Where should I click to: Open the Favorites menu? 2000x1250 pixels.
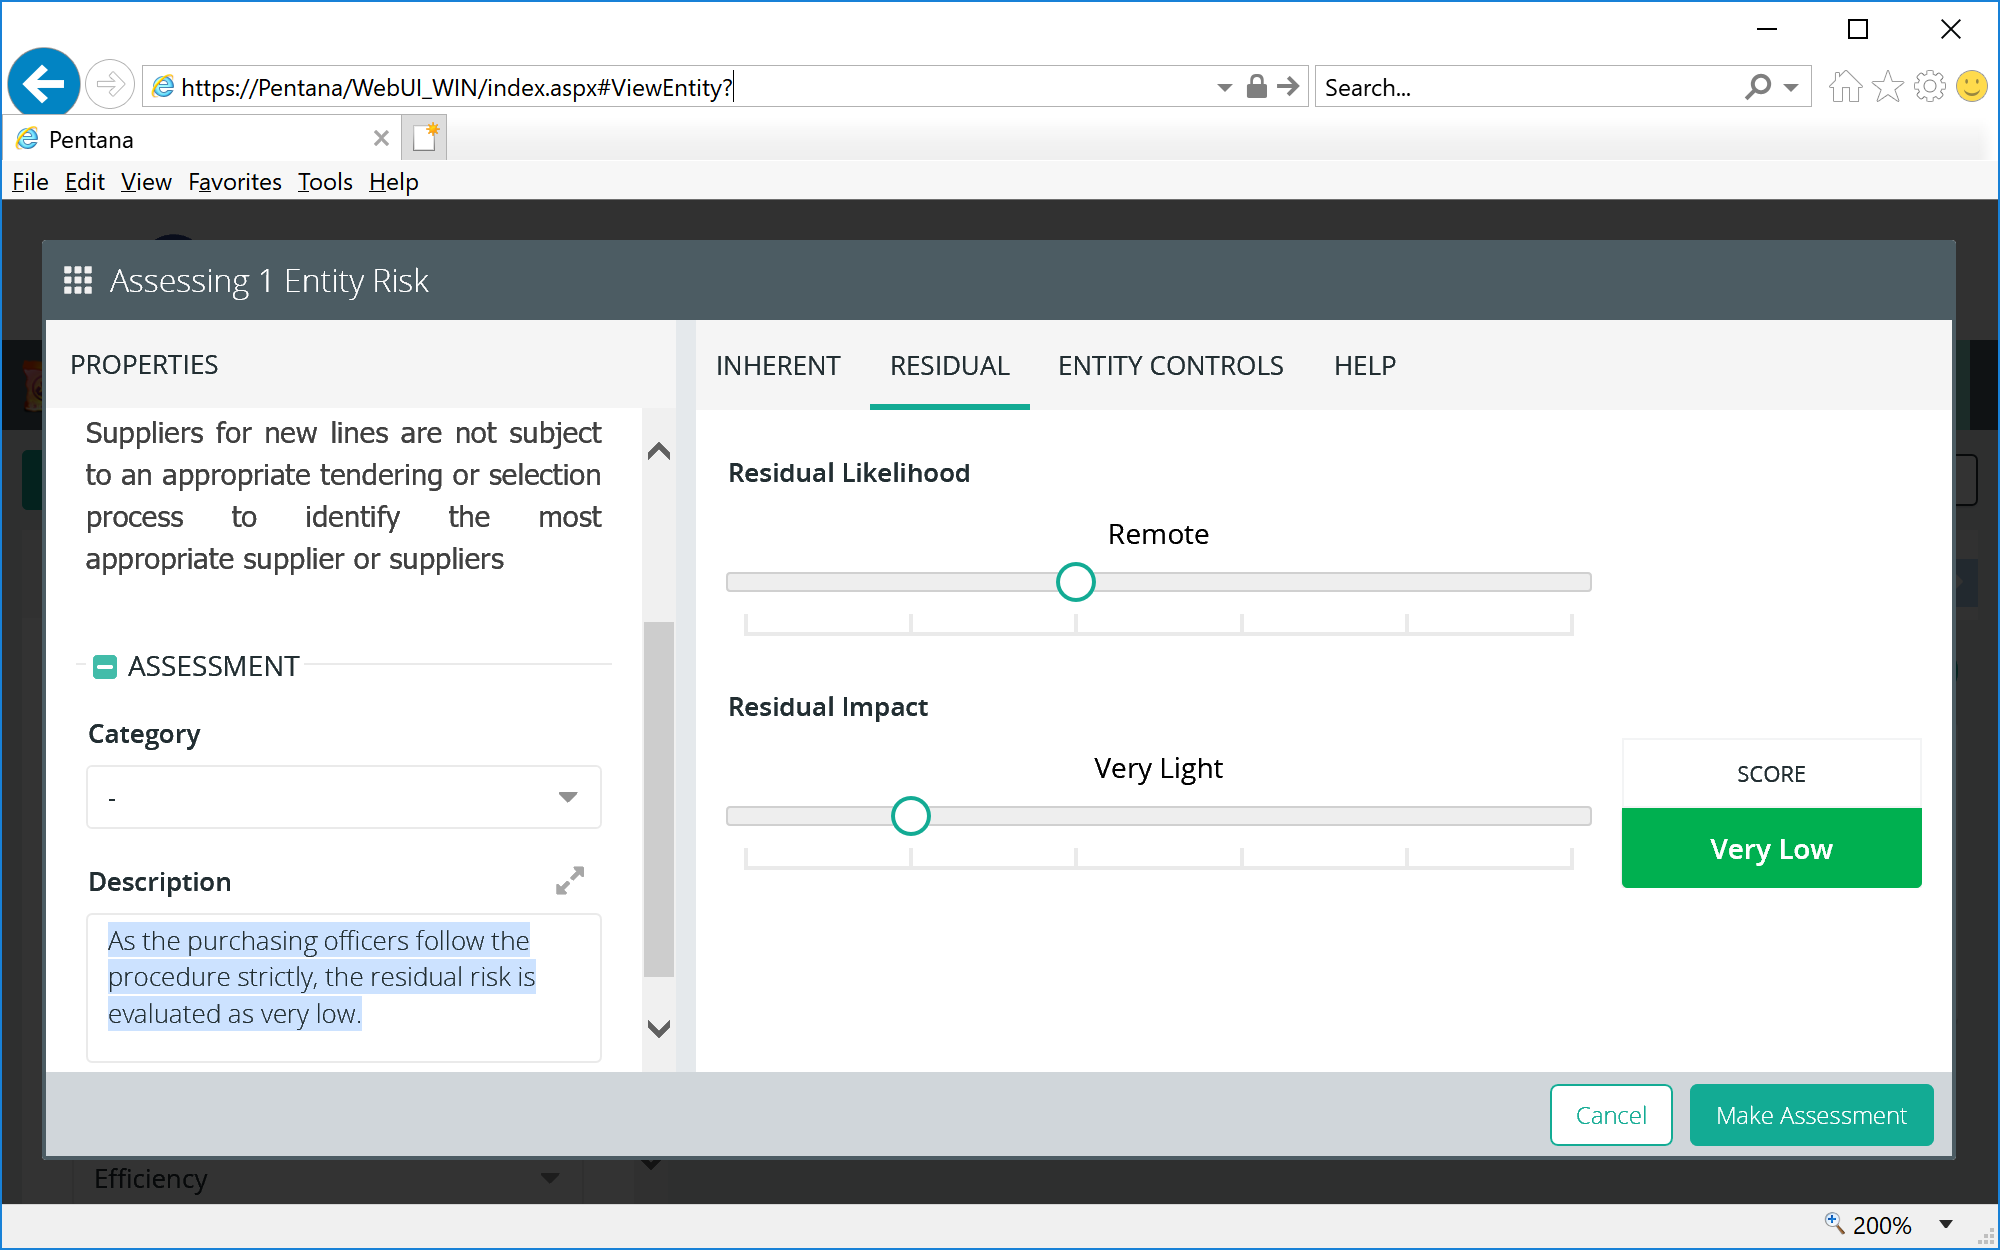pyautogui.click(x=234, y=182)
